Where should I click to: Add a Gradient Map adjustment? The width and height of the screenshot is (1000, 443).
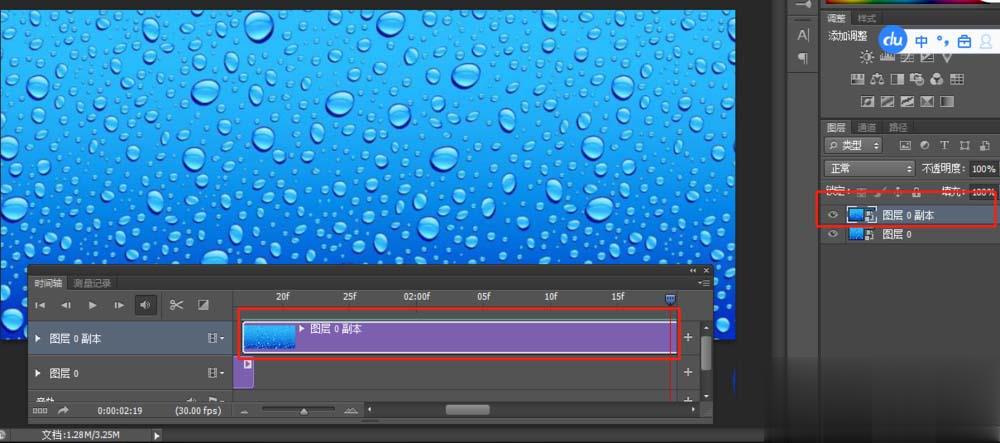947,101
